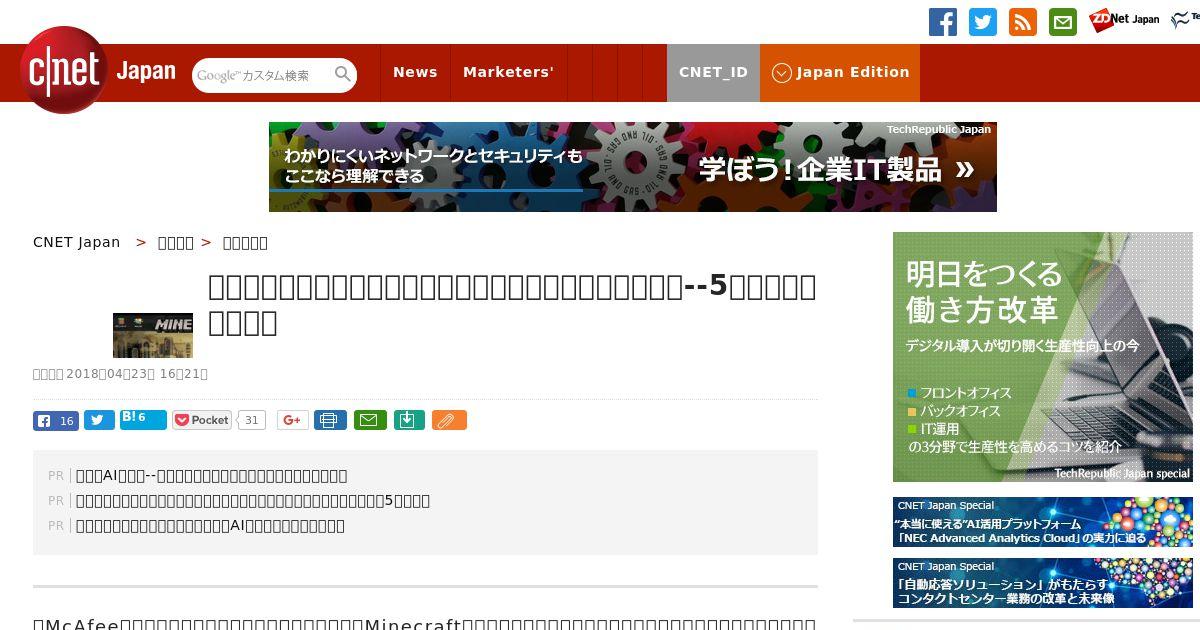This screenshot has width=1200, height=630.
Task: Tweet this article via Twitter button
Action: click(99, 420)
